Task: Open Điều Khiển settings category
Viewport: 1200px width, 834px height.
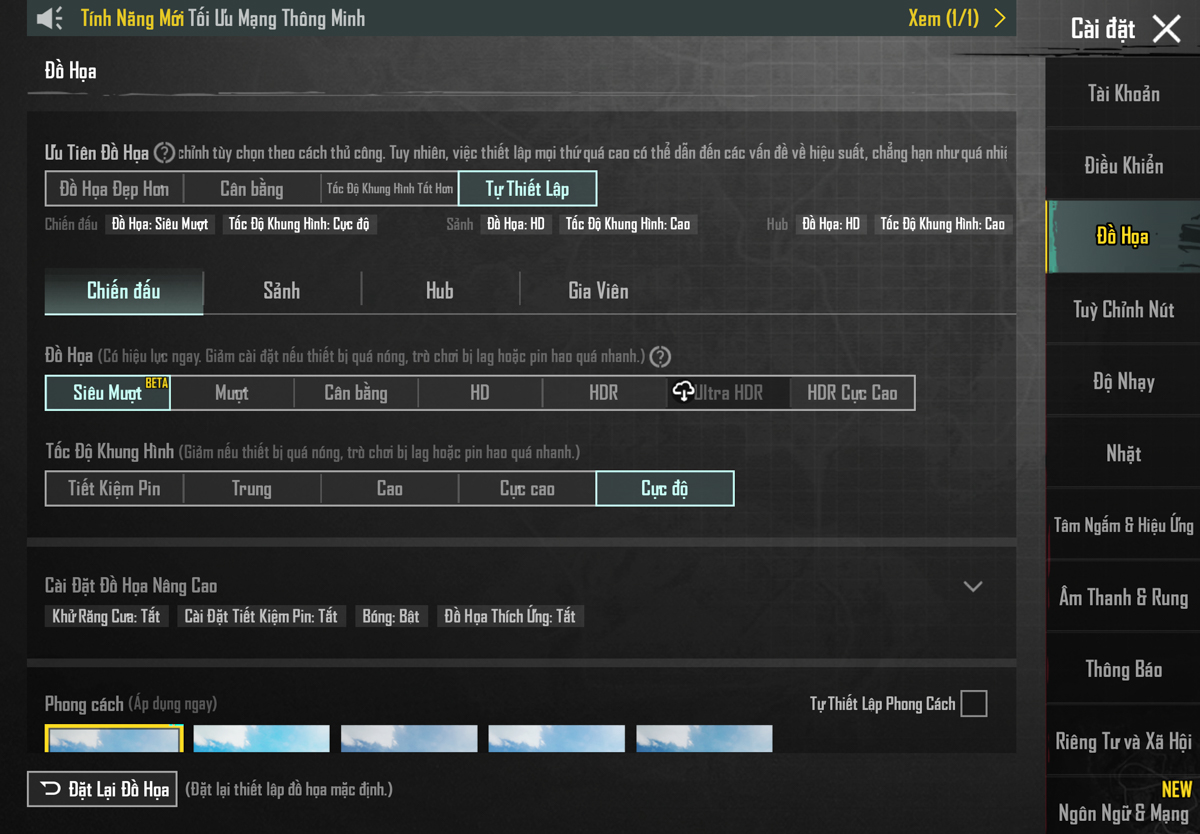Action: (1123, 166)
